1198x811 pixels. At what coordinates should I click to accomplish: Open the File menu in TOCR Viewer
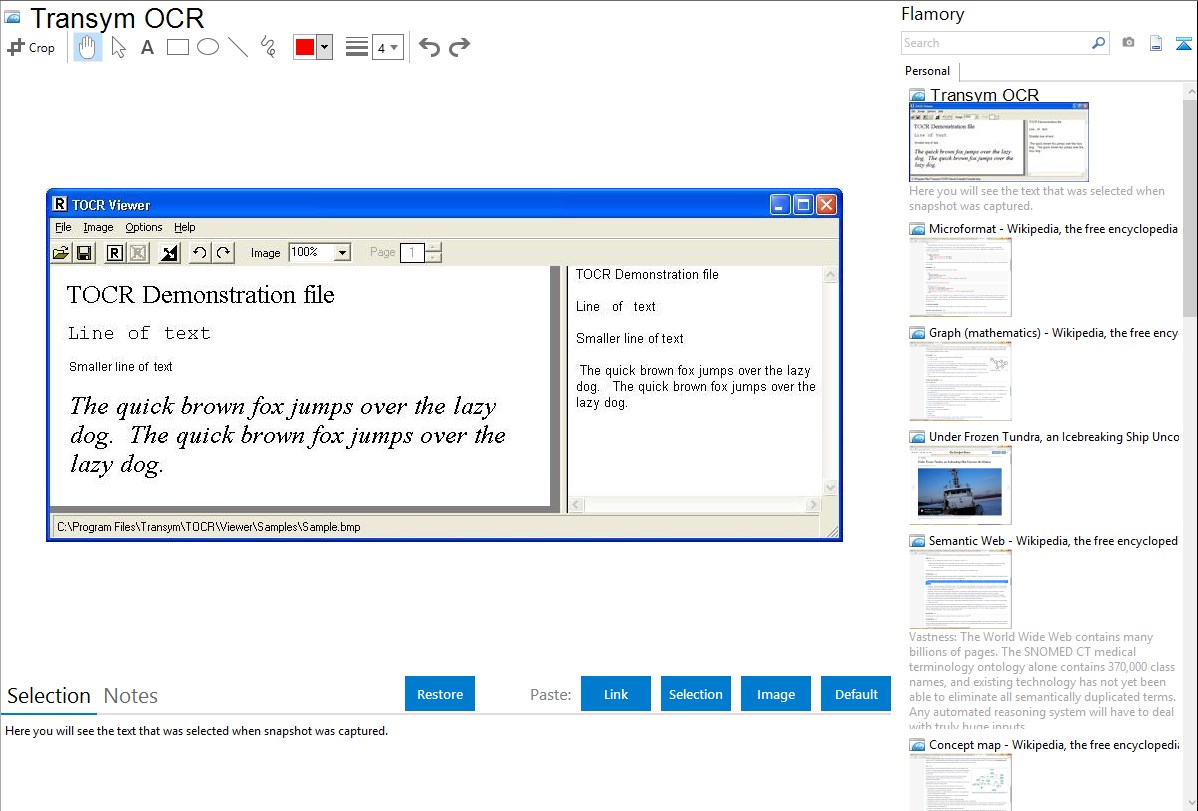tap(63, 227)
